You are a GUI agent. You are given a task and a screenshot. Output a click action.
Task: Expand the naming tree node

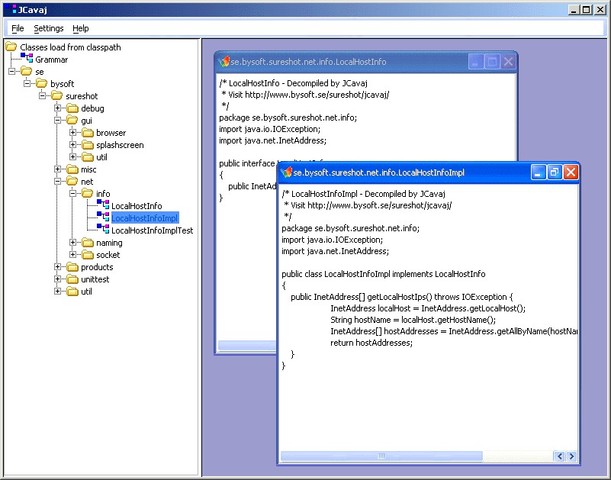pos(73,242)
